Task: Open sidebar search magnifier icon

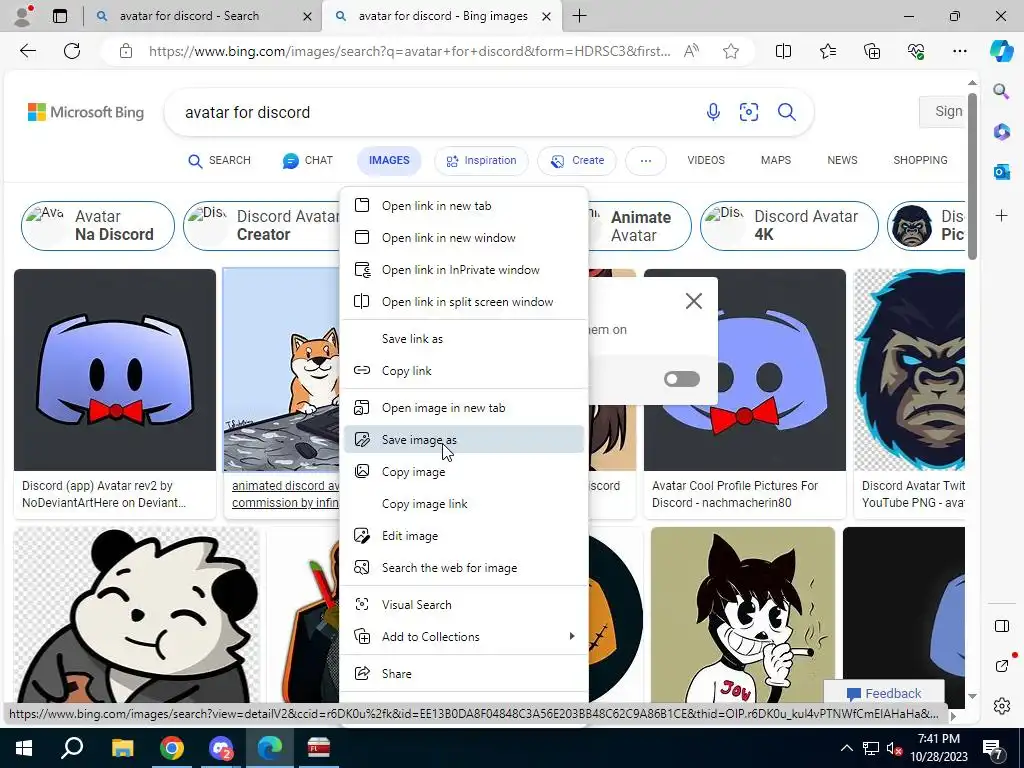Action: [x=1001, y=91]
